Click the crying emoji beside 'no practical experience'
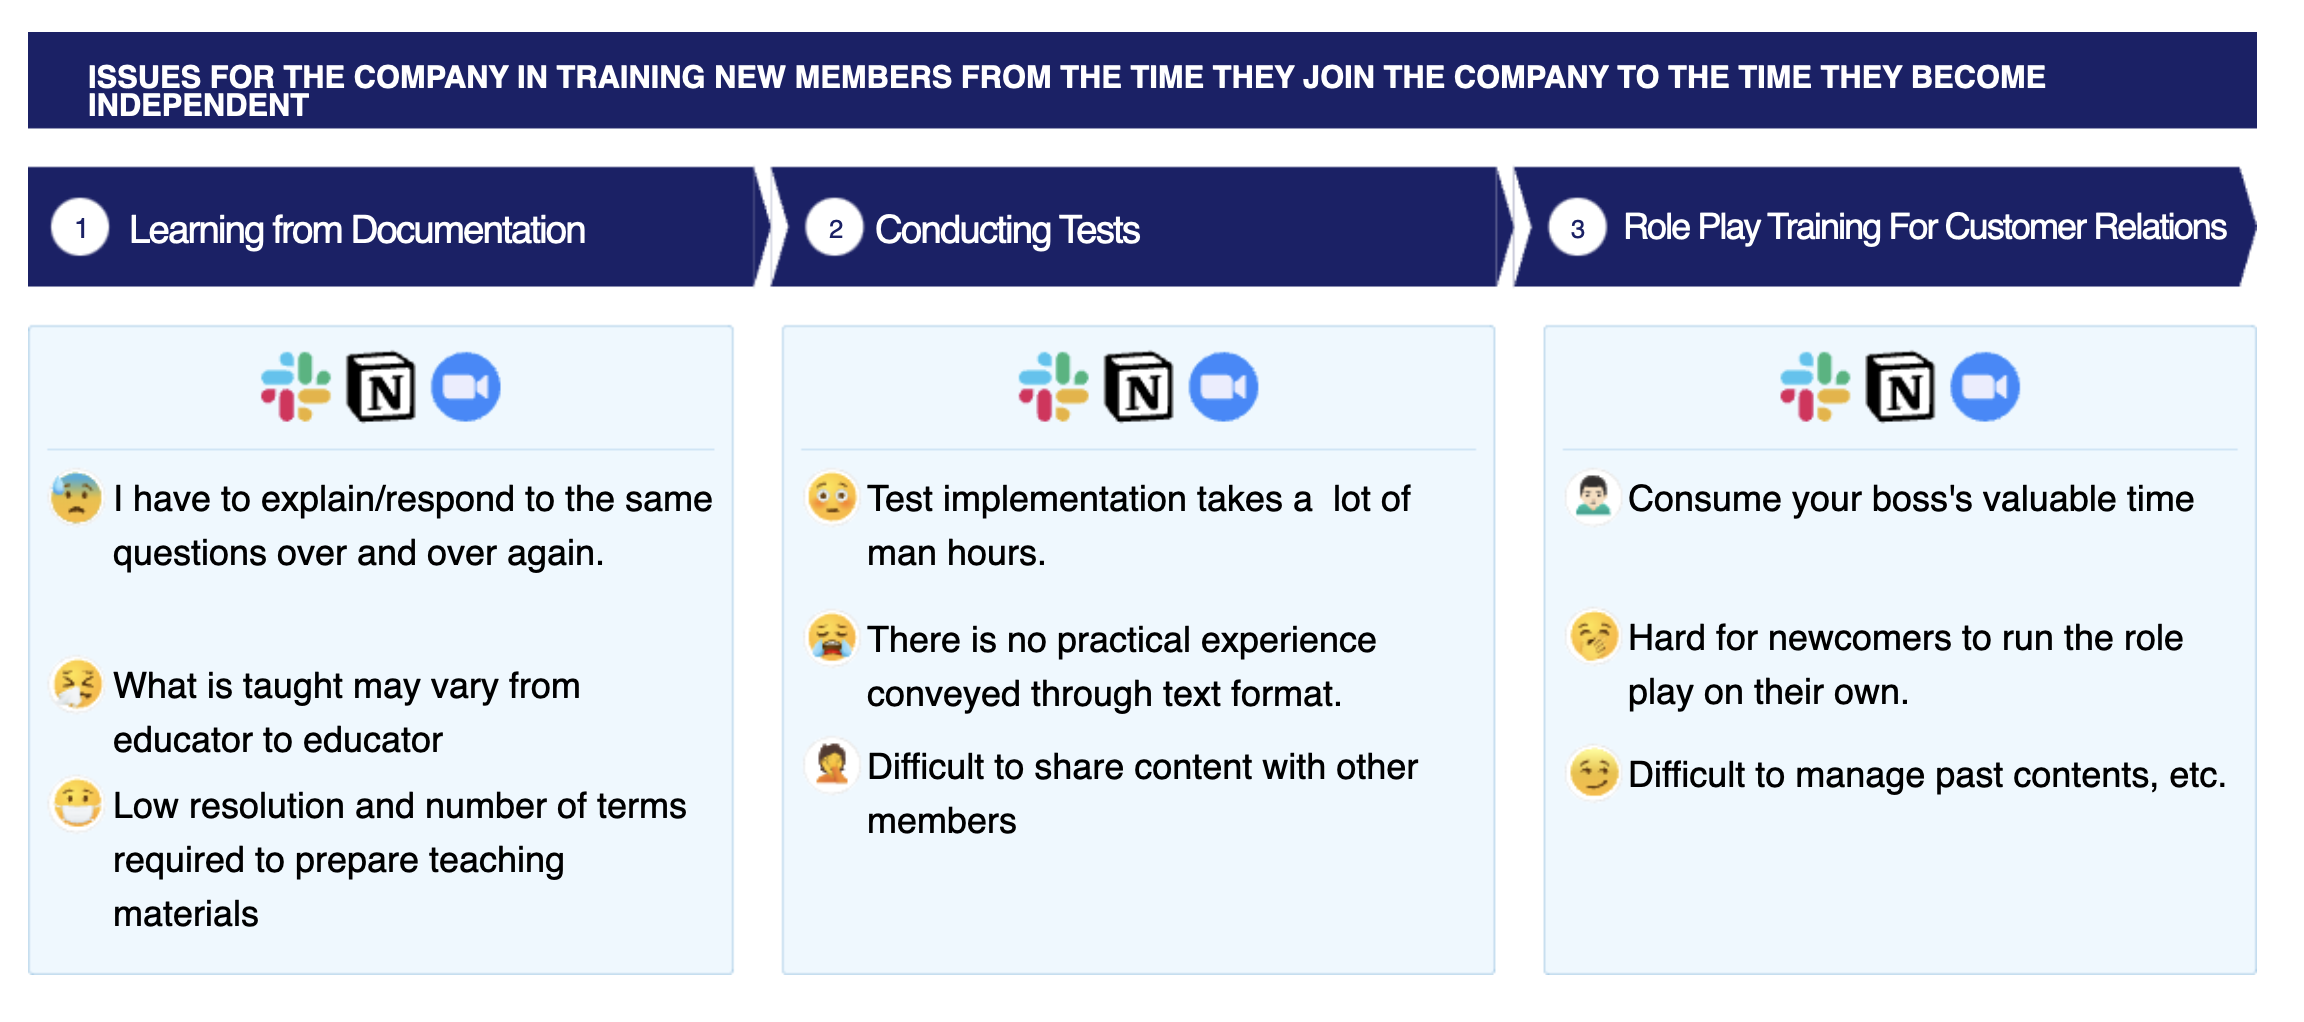The width and height of the screenshot is (2304, 1022). click(x=832, y=638)
